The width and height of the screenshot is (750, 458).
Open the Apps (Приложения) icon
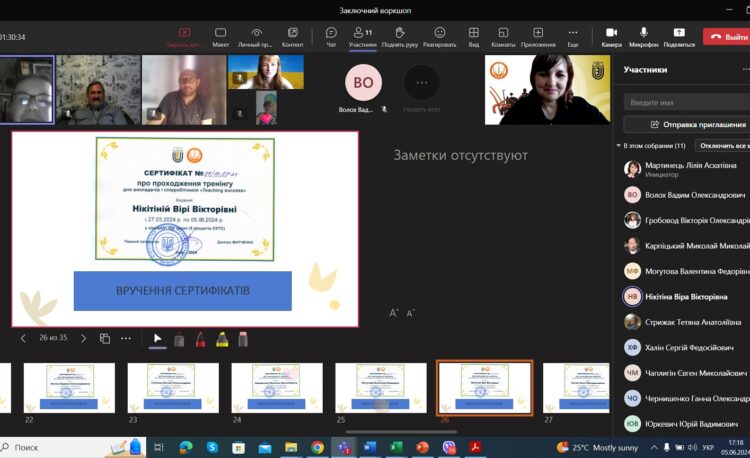pyautogui.click(x=538, y=36)
